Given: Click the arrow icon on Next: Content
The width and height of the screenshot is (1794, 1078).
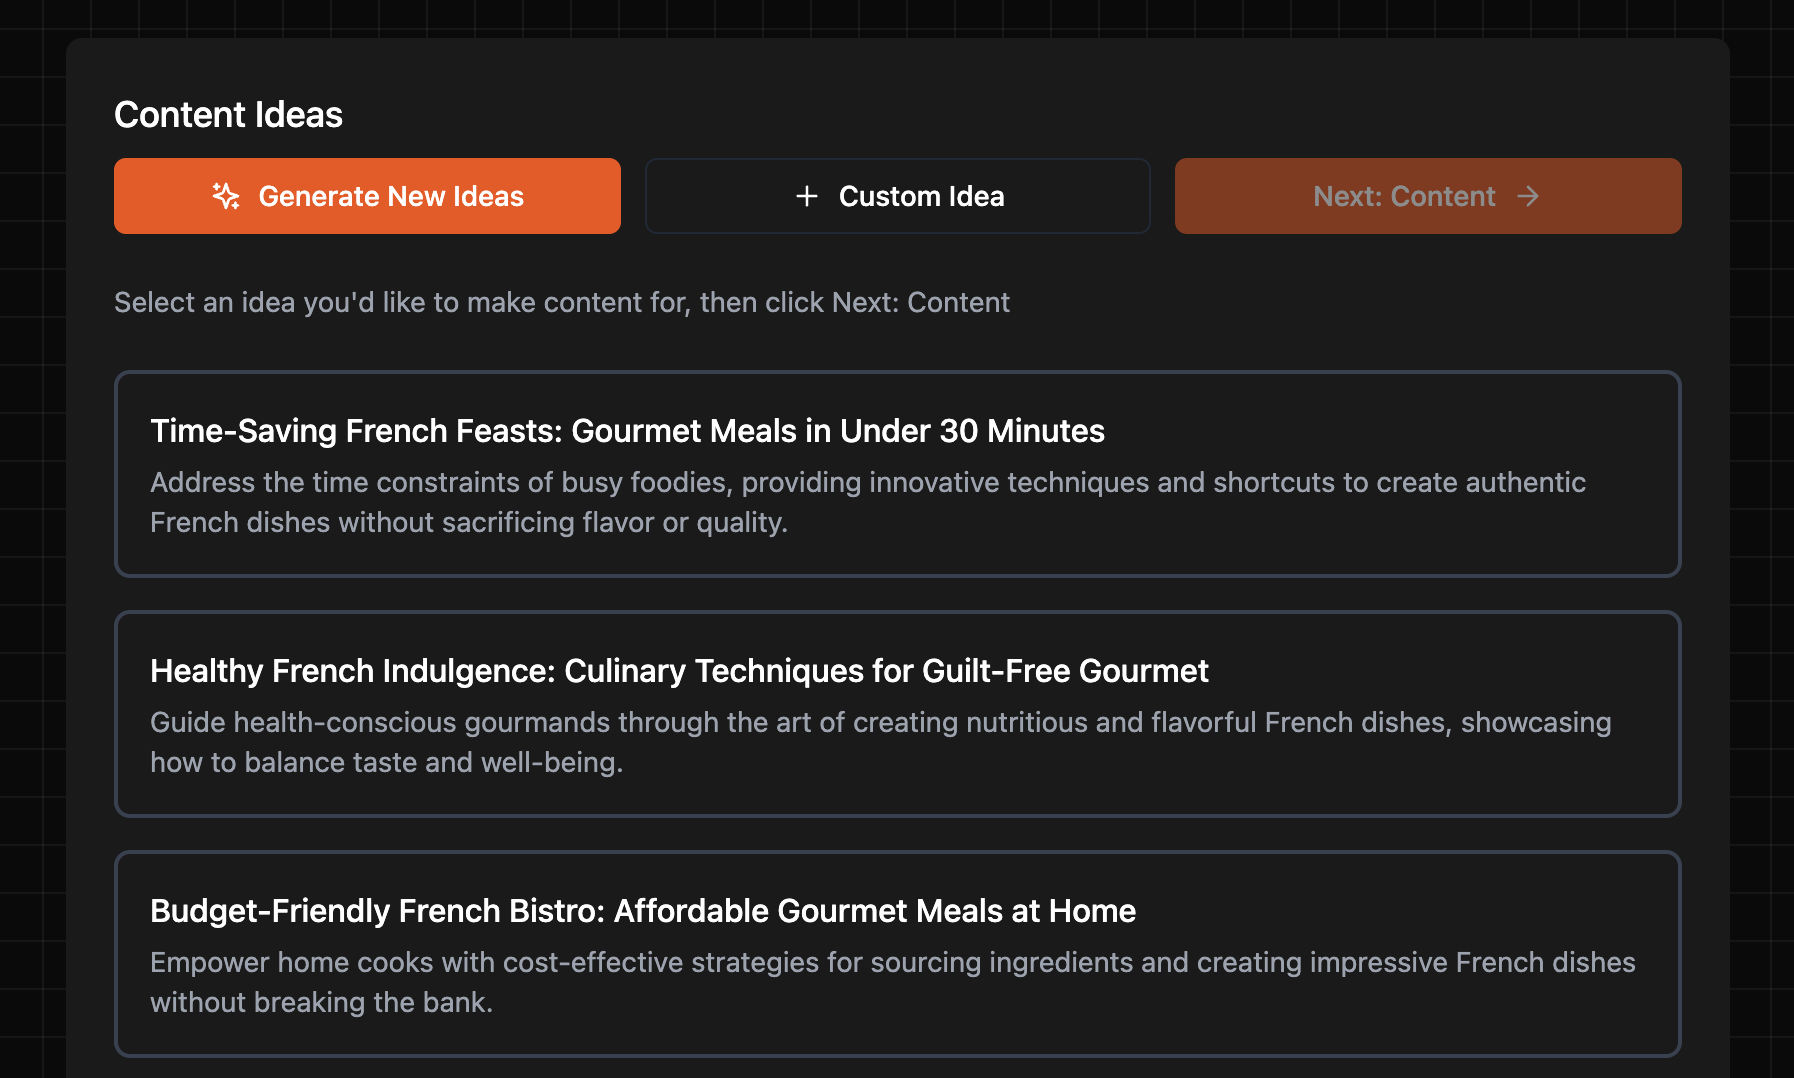Looking at the screenshot, I should coord(1528,196).
